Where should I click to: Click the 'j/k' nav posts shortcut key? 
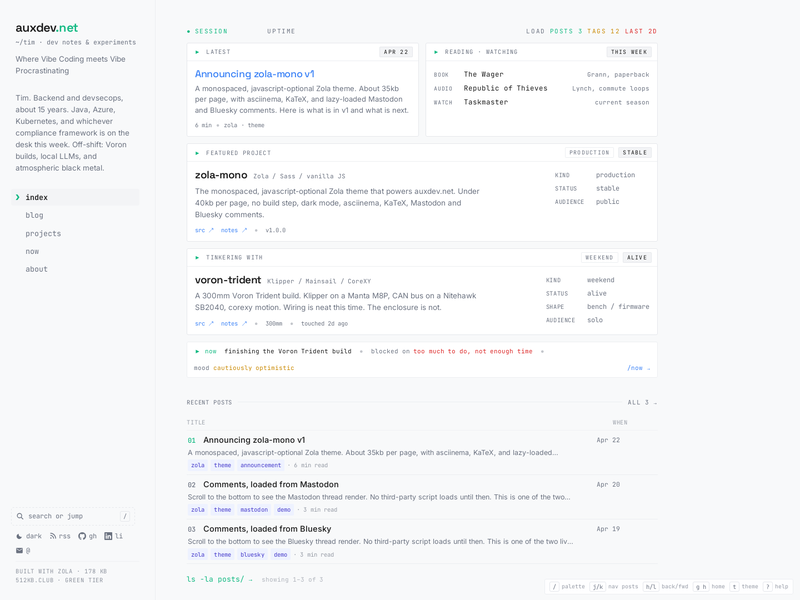pyautogui.click(x=597, y=587)
